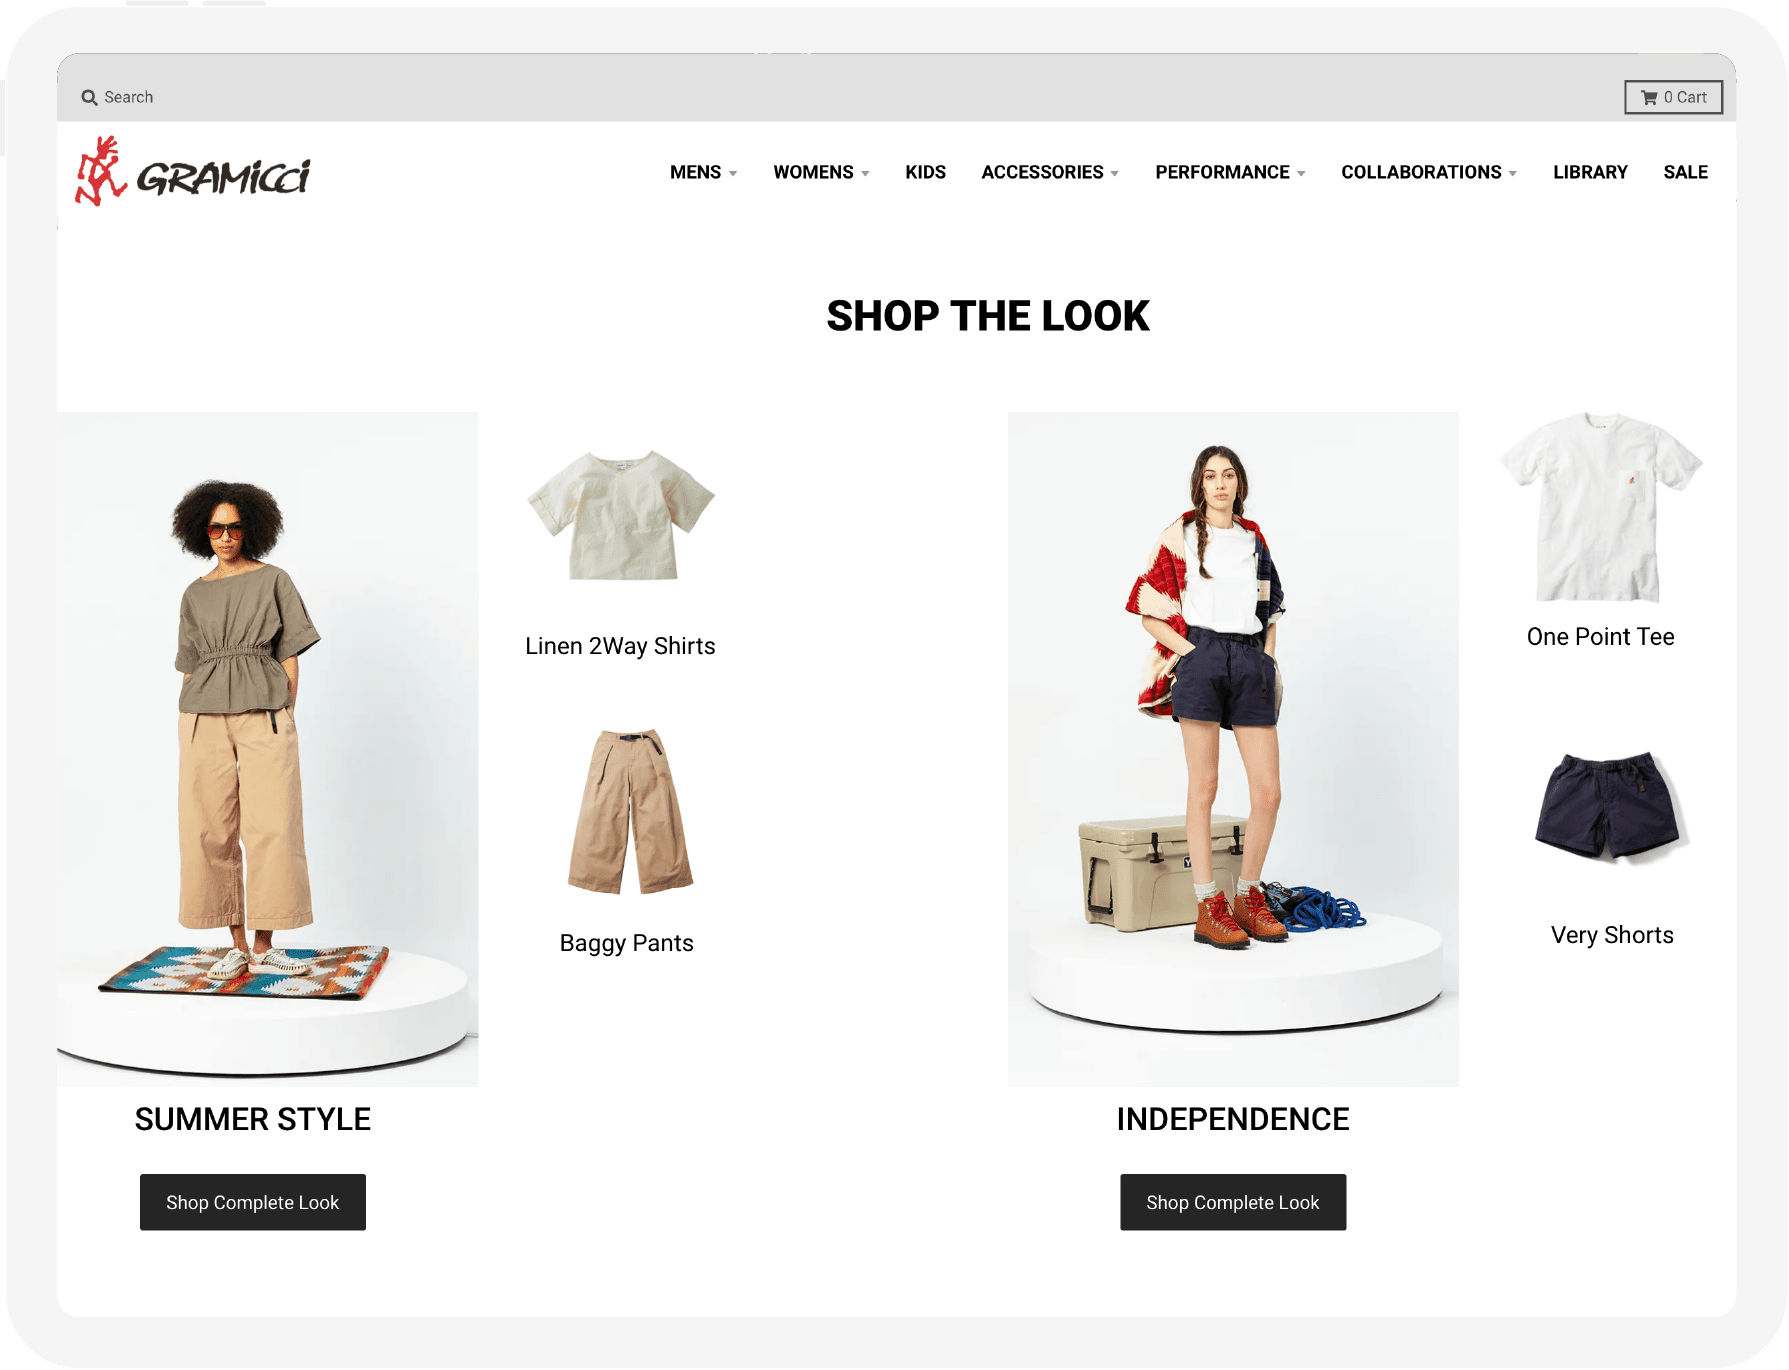View the One Point Tee image
Image resolution: width=1789 pixels, height=1370 pixels.
tap(1600, 507)
